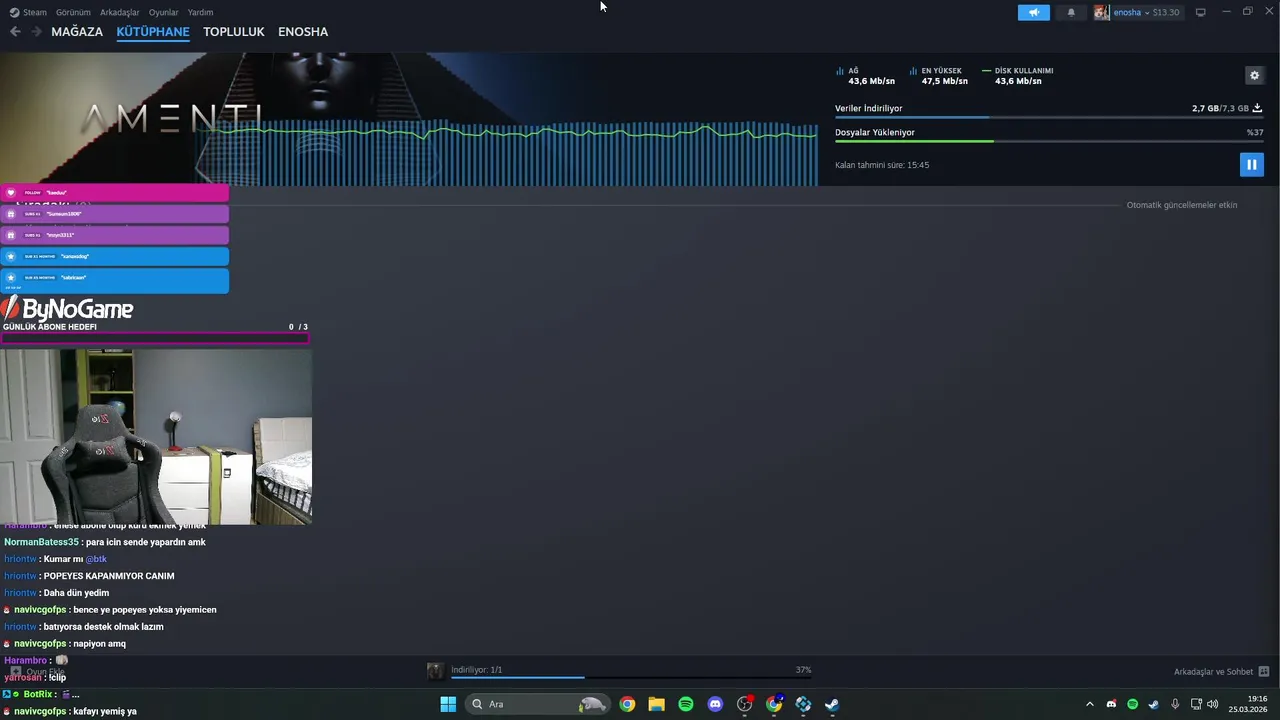Click the microphone tray icon
1280x720 pixels.
tap(1175, 704)
